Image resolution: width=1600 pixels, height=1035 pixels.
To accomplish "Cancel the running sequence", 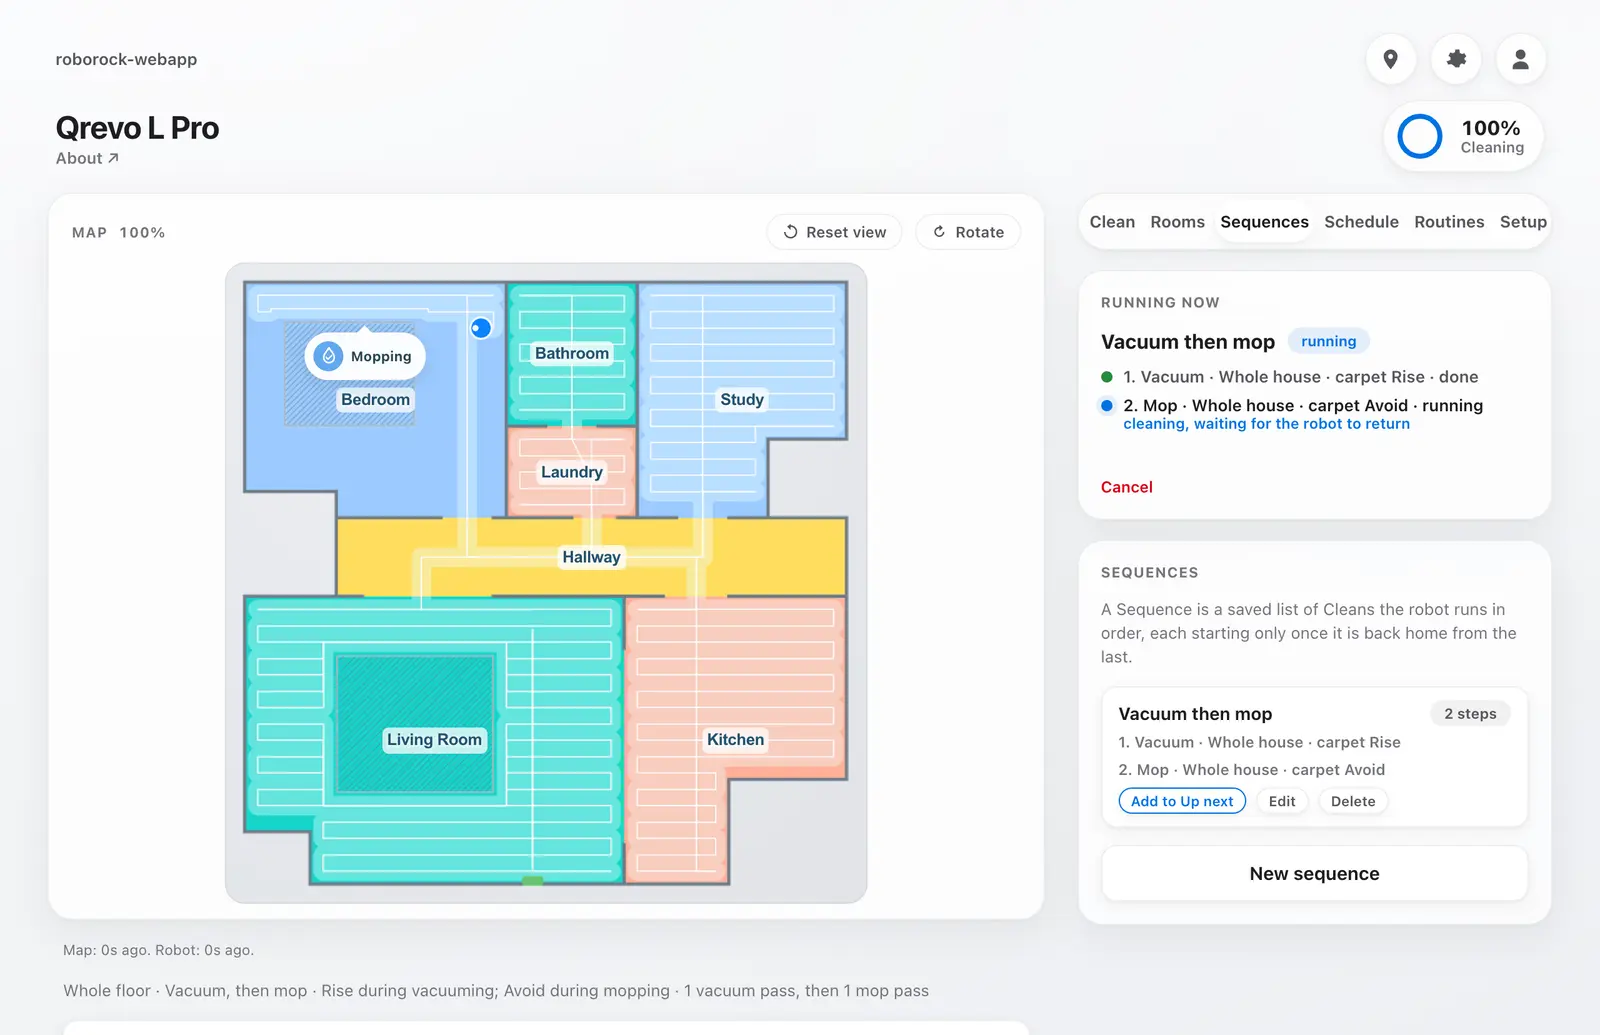I will point(1127,487).
